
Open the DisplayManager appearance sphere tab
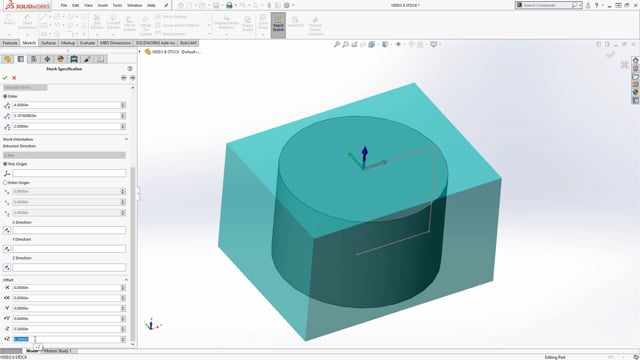click(61, 59)
